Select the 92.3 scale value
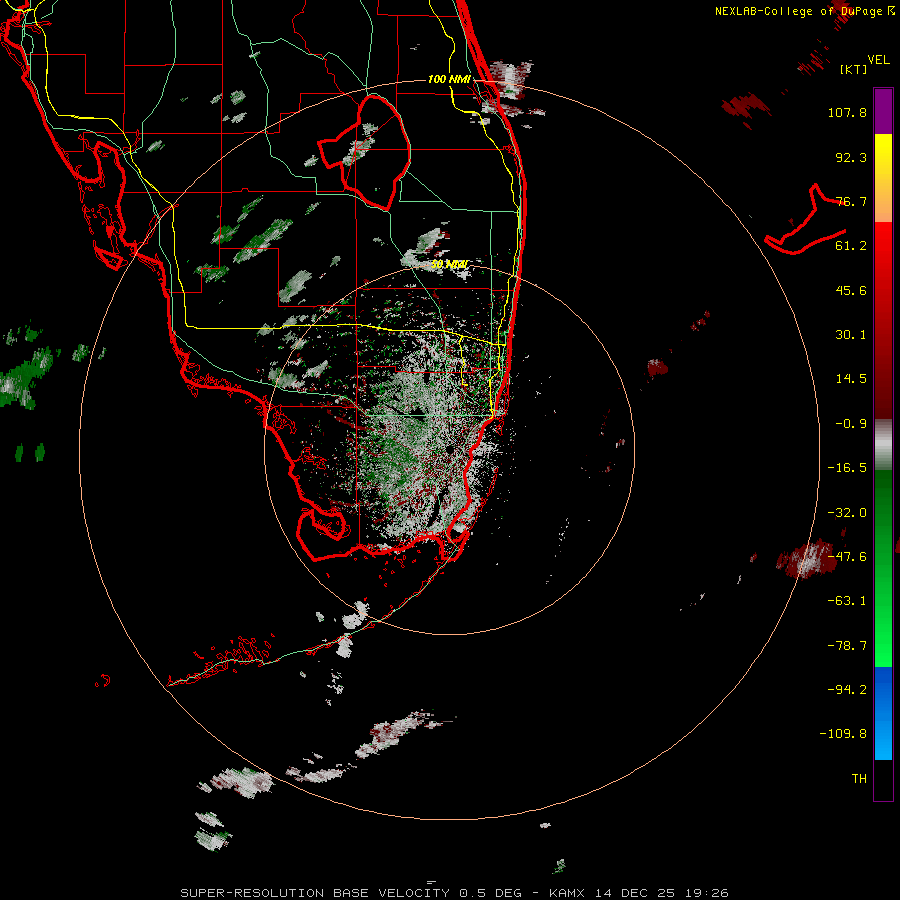The width and height of the screenshot is (900, 900). point(851,157)
